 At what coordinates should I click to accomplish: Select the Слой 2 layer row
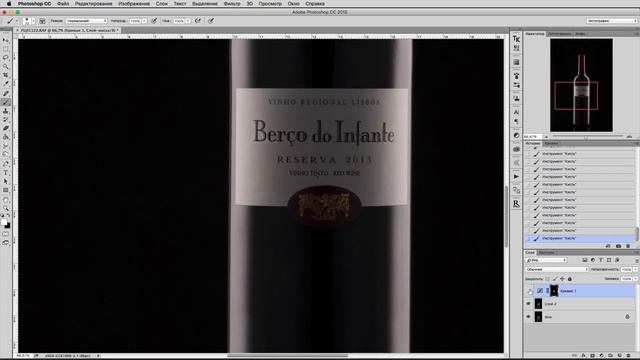(580, 304)
